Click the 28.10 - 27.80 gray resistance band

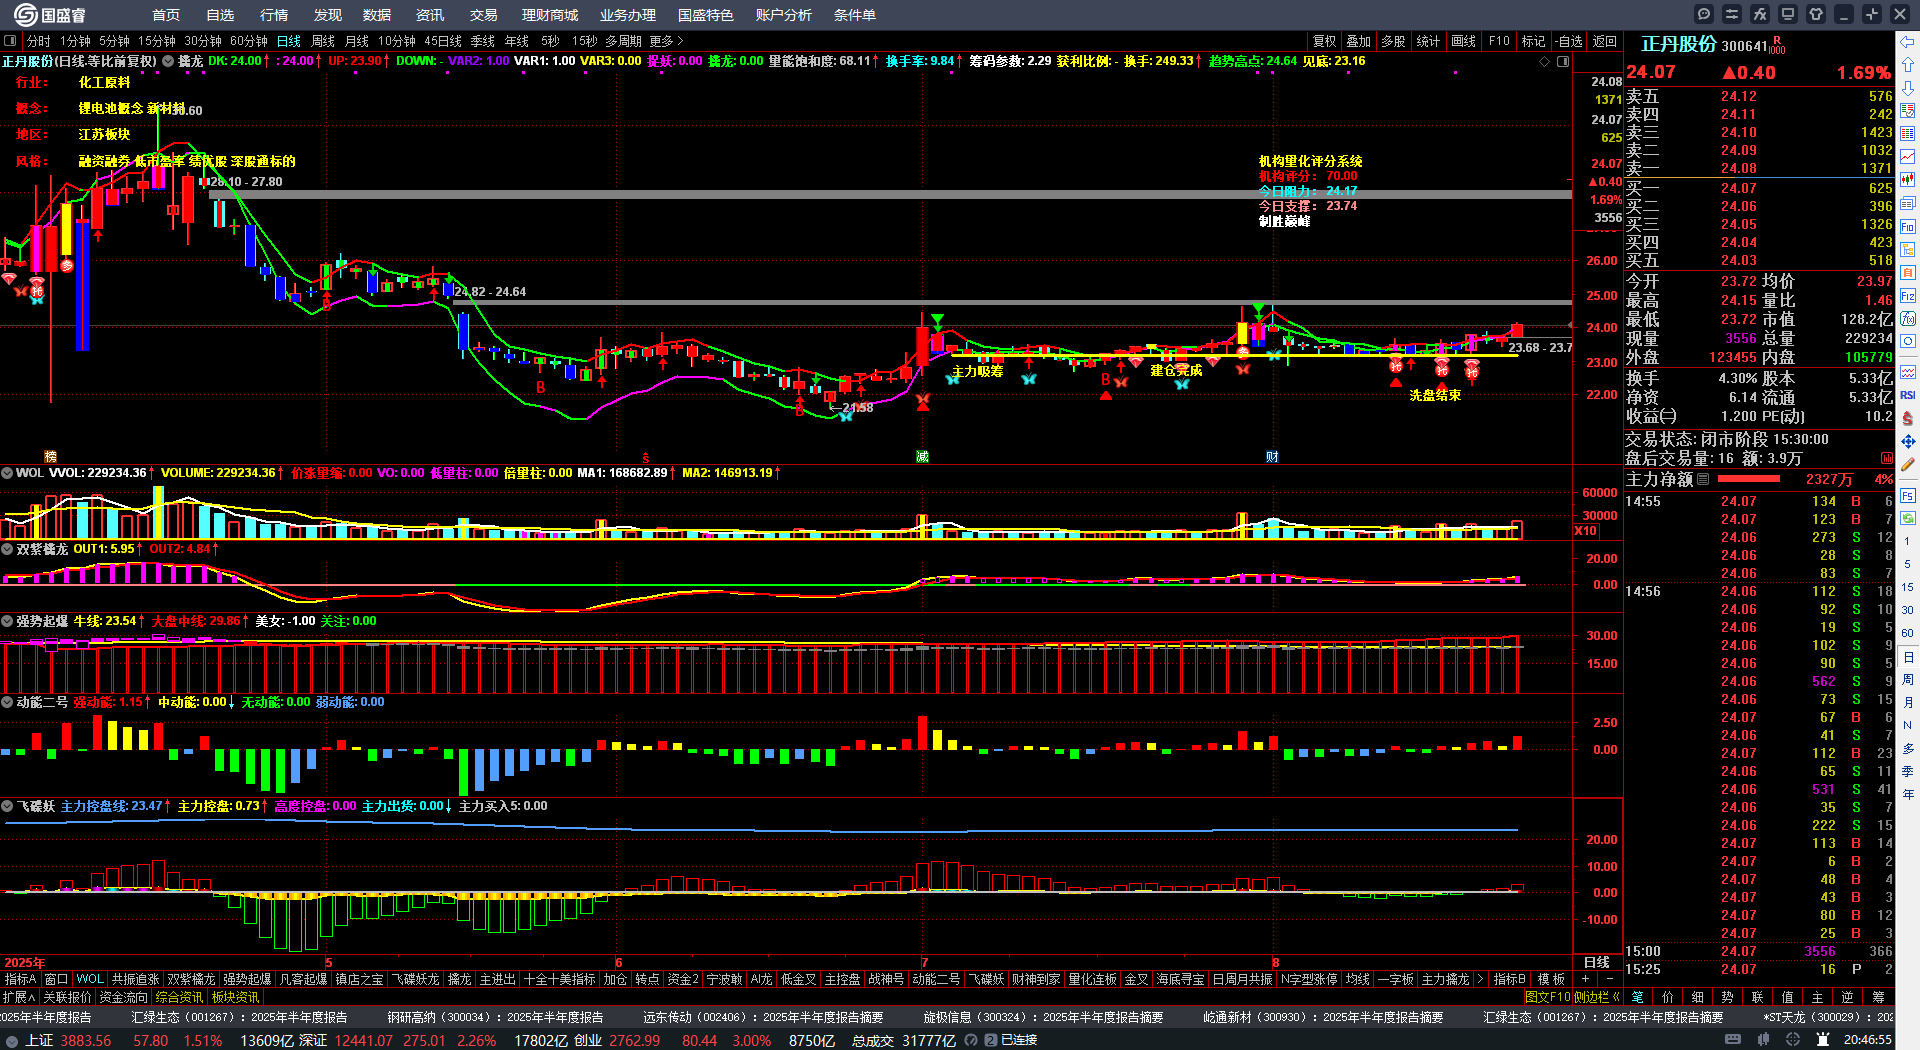890,194
